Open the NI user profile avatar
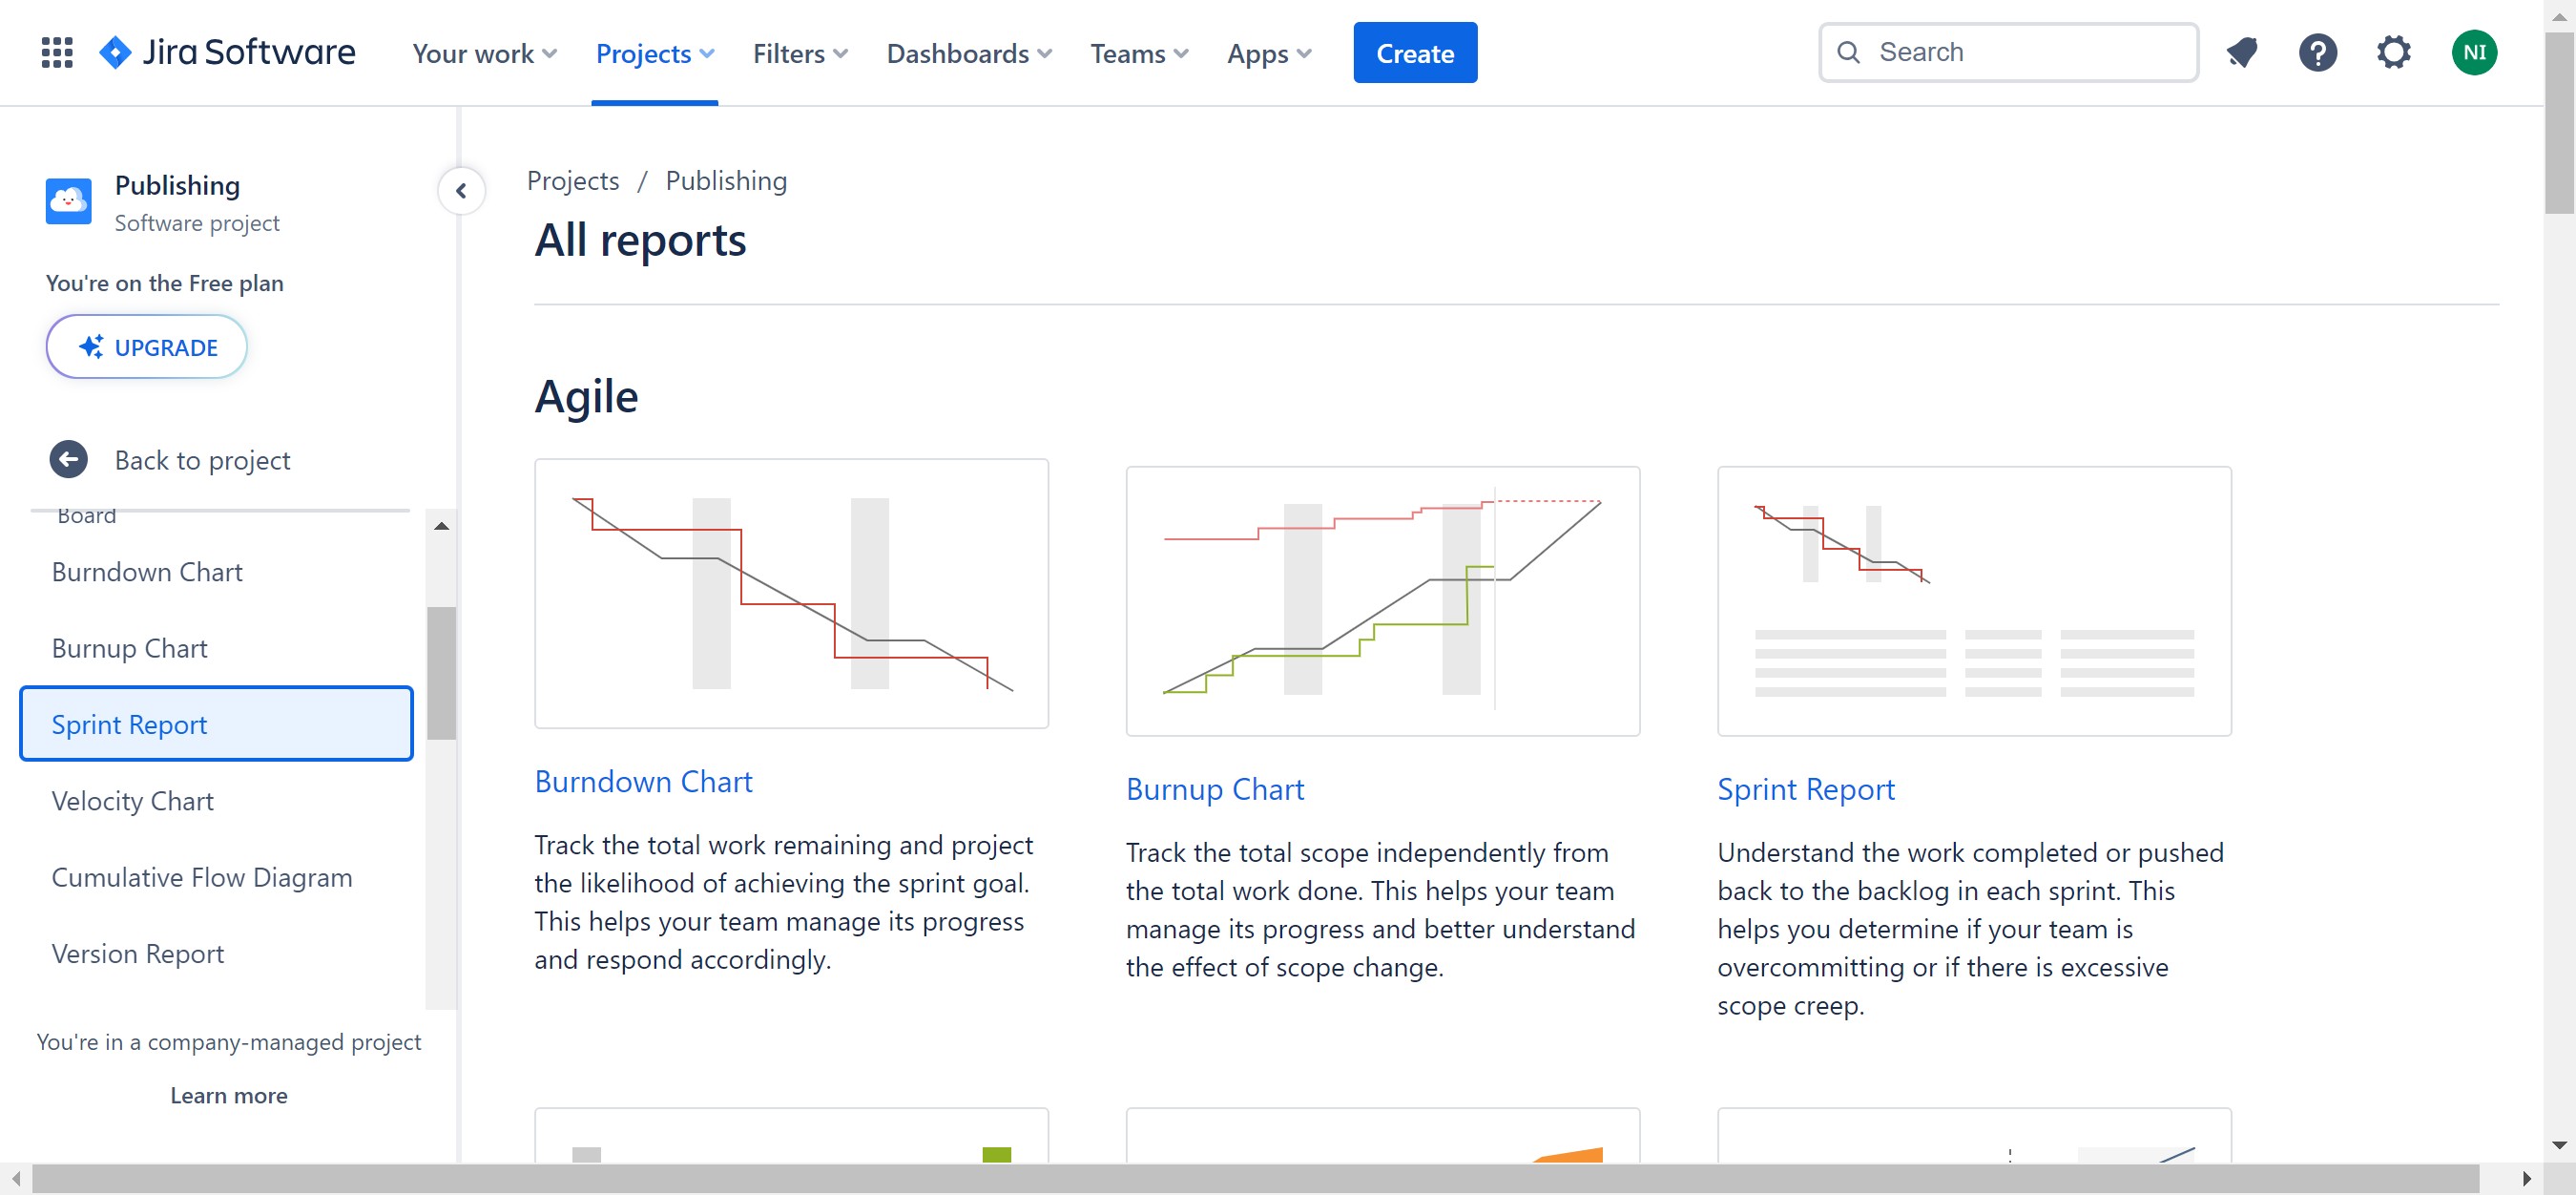Image resolution: width=2576 pixels, height=1195 pixels. point(2473,53)
